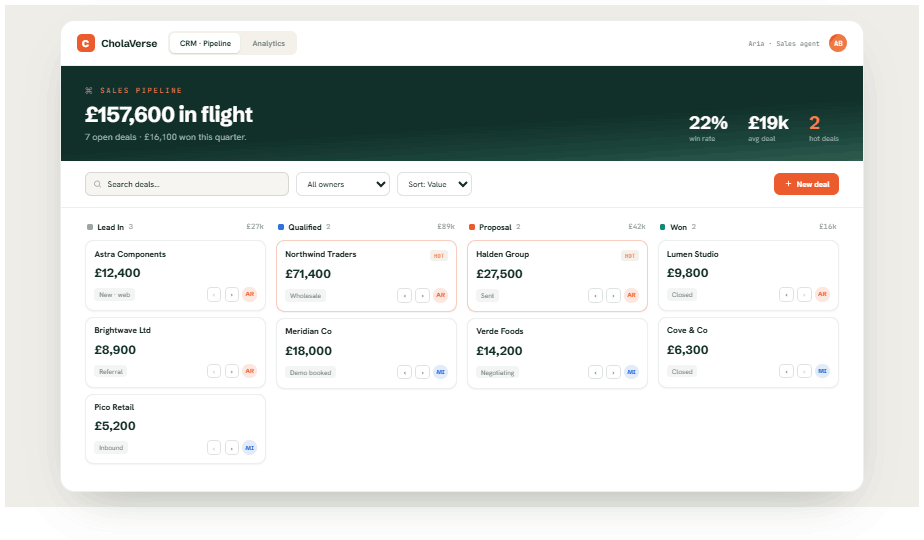Move Brightwave Ltd to the next stage
The height and width of the screenshot is (540, 924).
pyautogui.click(x=232, y=371)
